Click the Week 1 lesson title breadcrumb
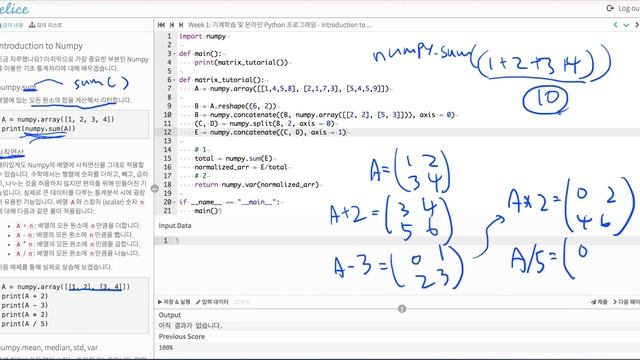This screenshot has height=360, width=640. coord(280,25)
